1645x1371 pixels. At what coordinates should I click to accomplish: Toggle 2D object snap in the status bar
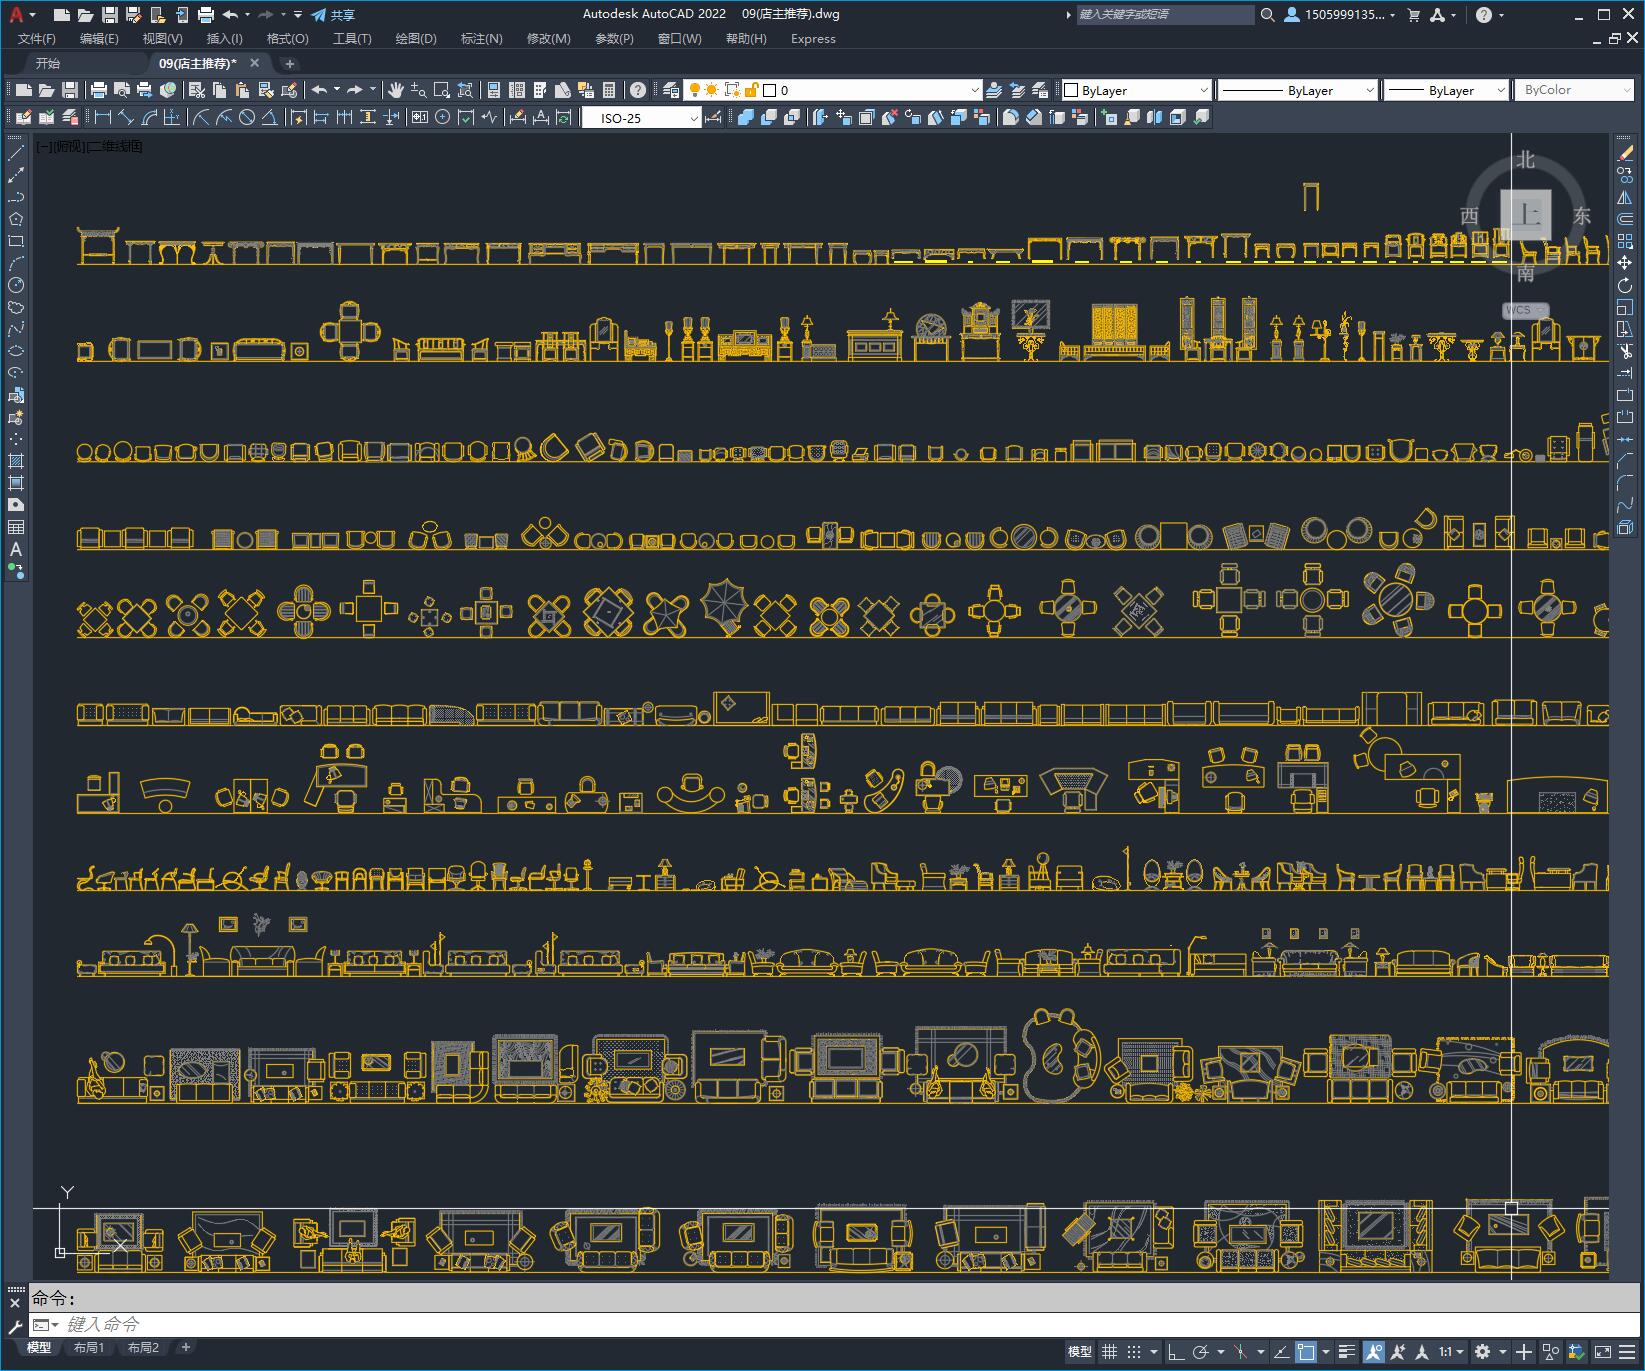pos(1306,1352)
